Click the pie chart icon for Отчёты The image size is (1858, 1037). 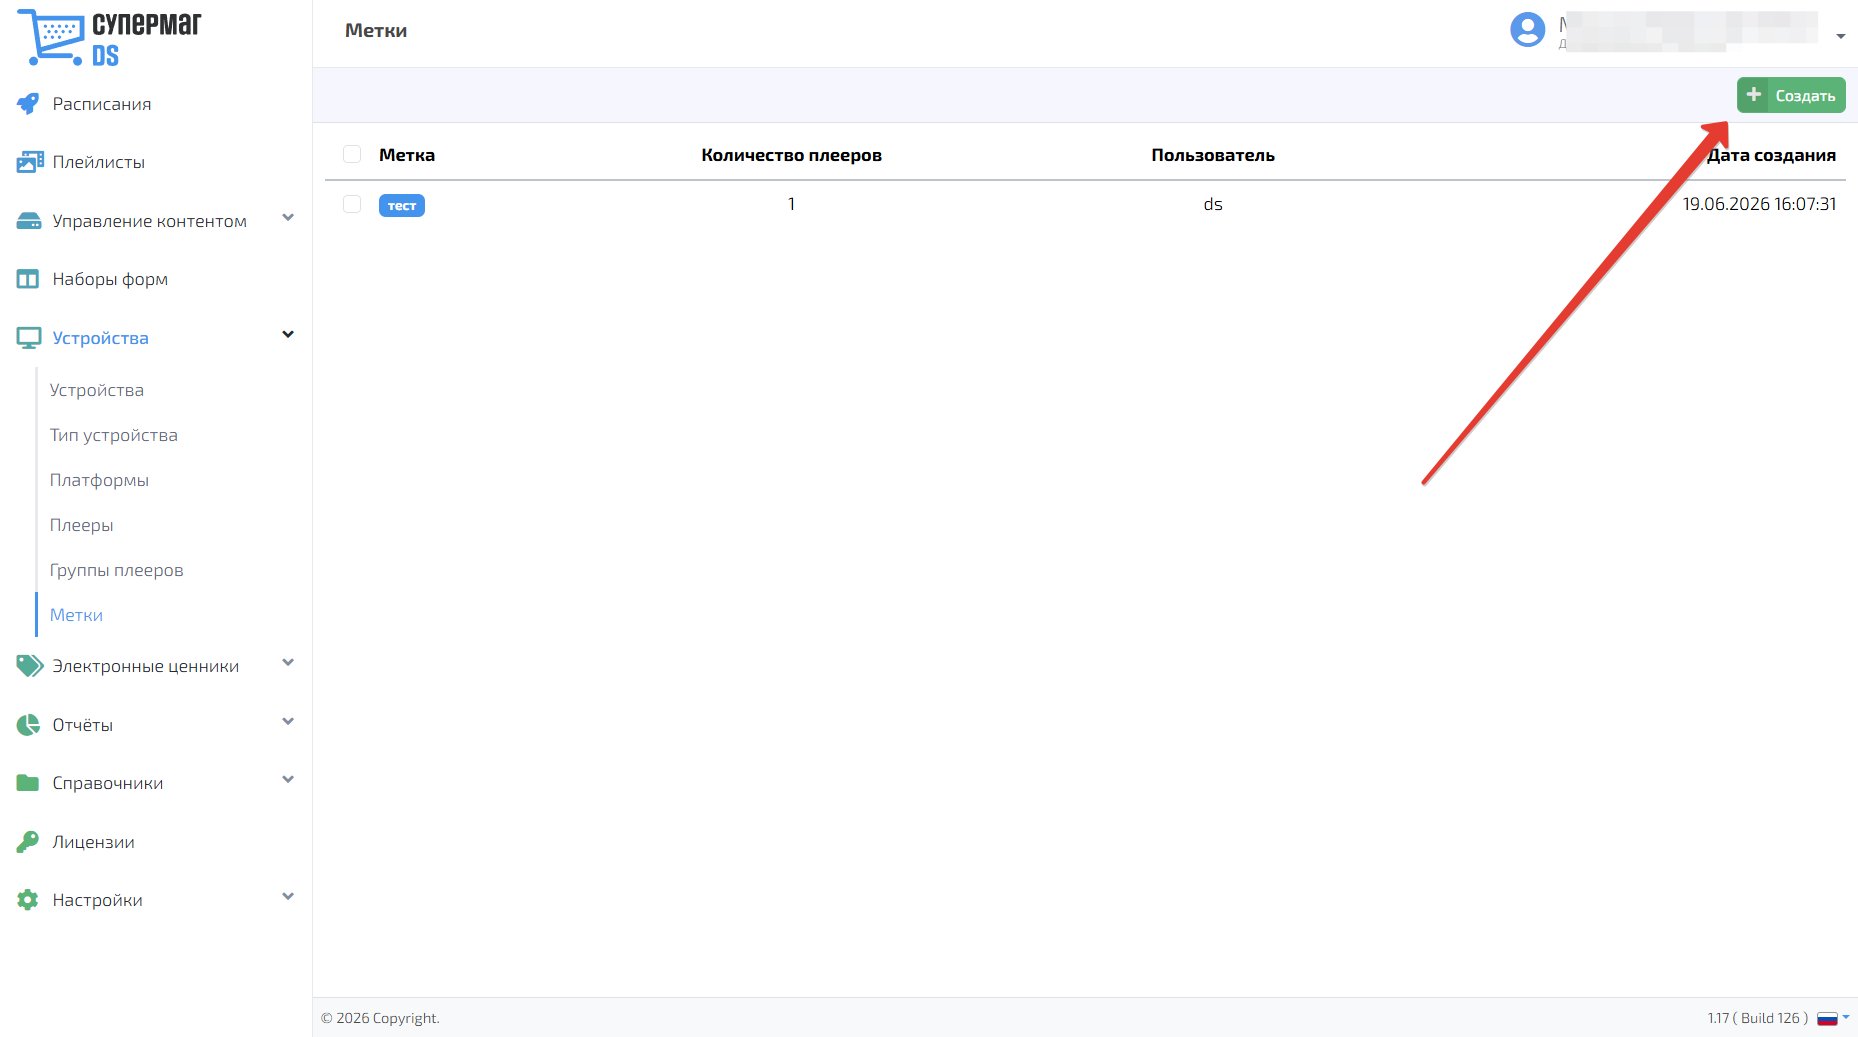pos(28,725)
